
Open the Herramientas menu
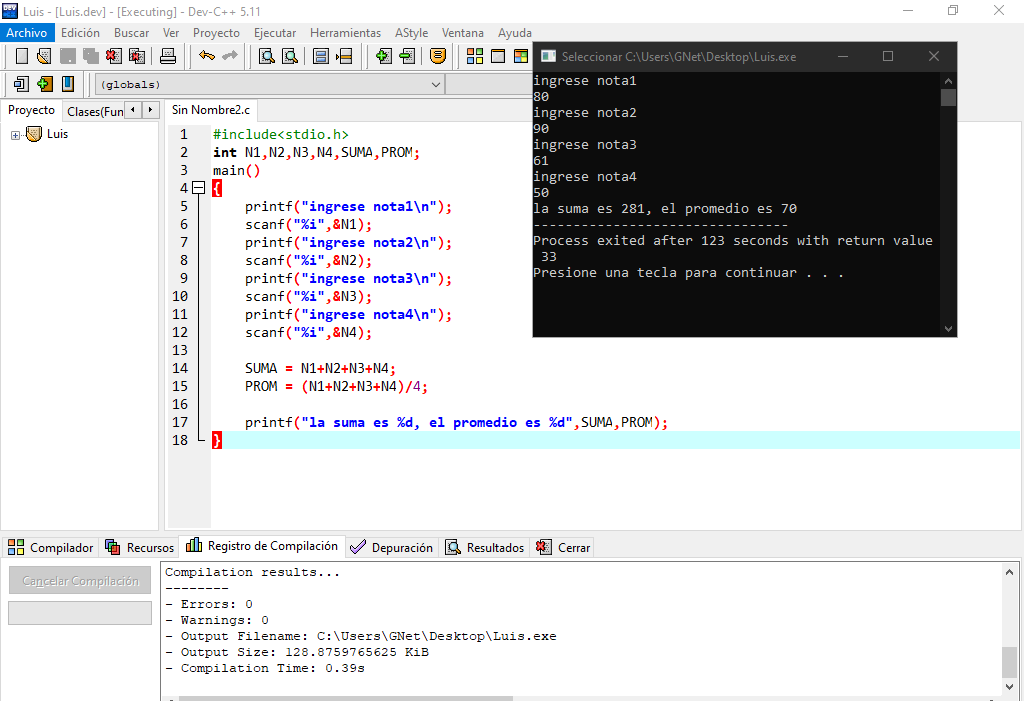tap(345, 33)
